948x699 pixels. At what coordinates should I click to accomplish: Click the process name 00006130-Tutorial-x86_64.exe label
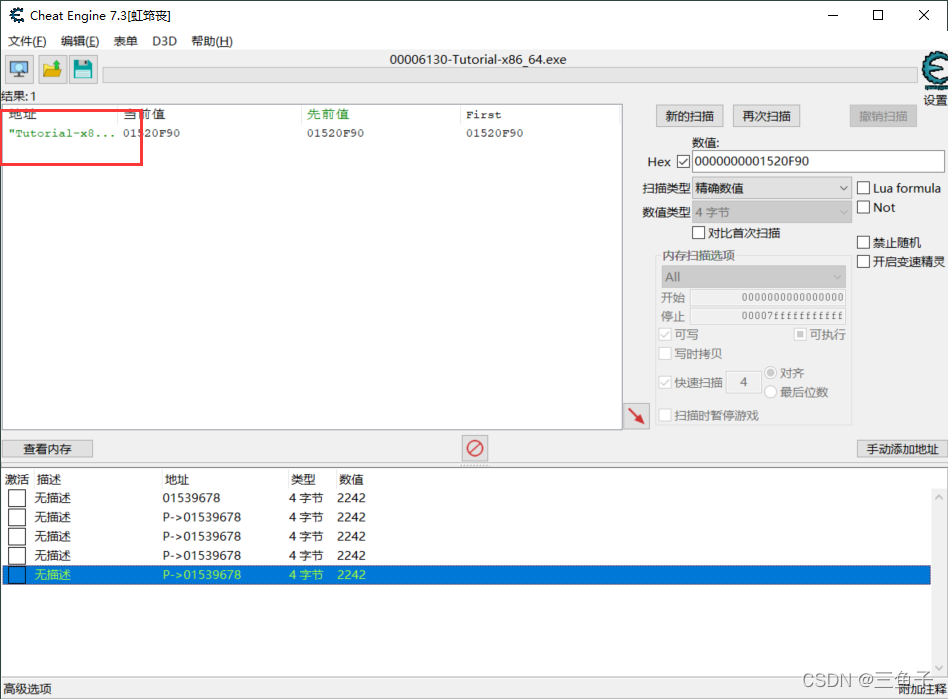pos(478,59)
